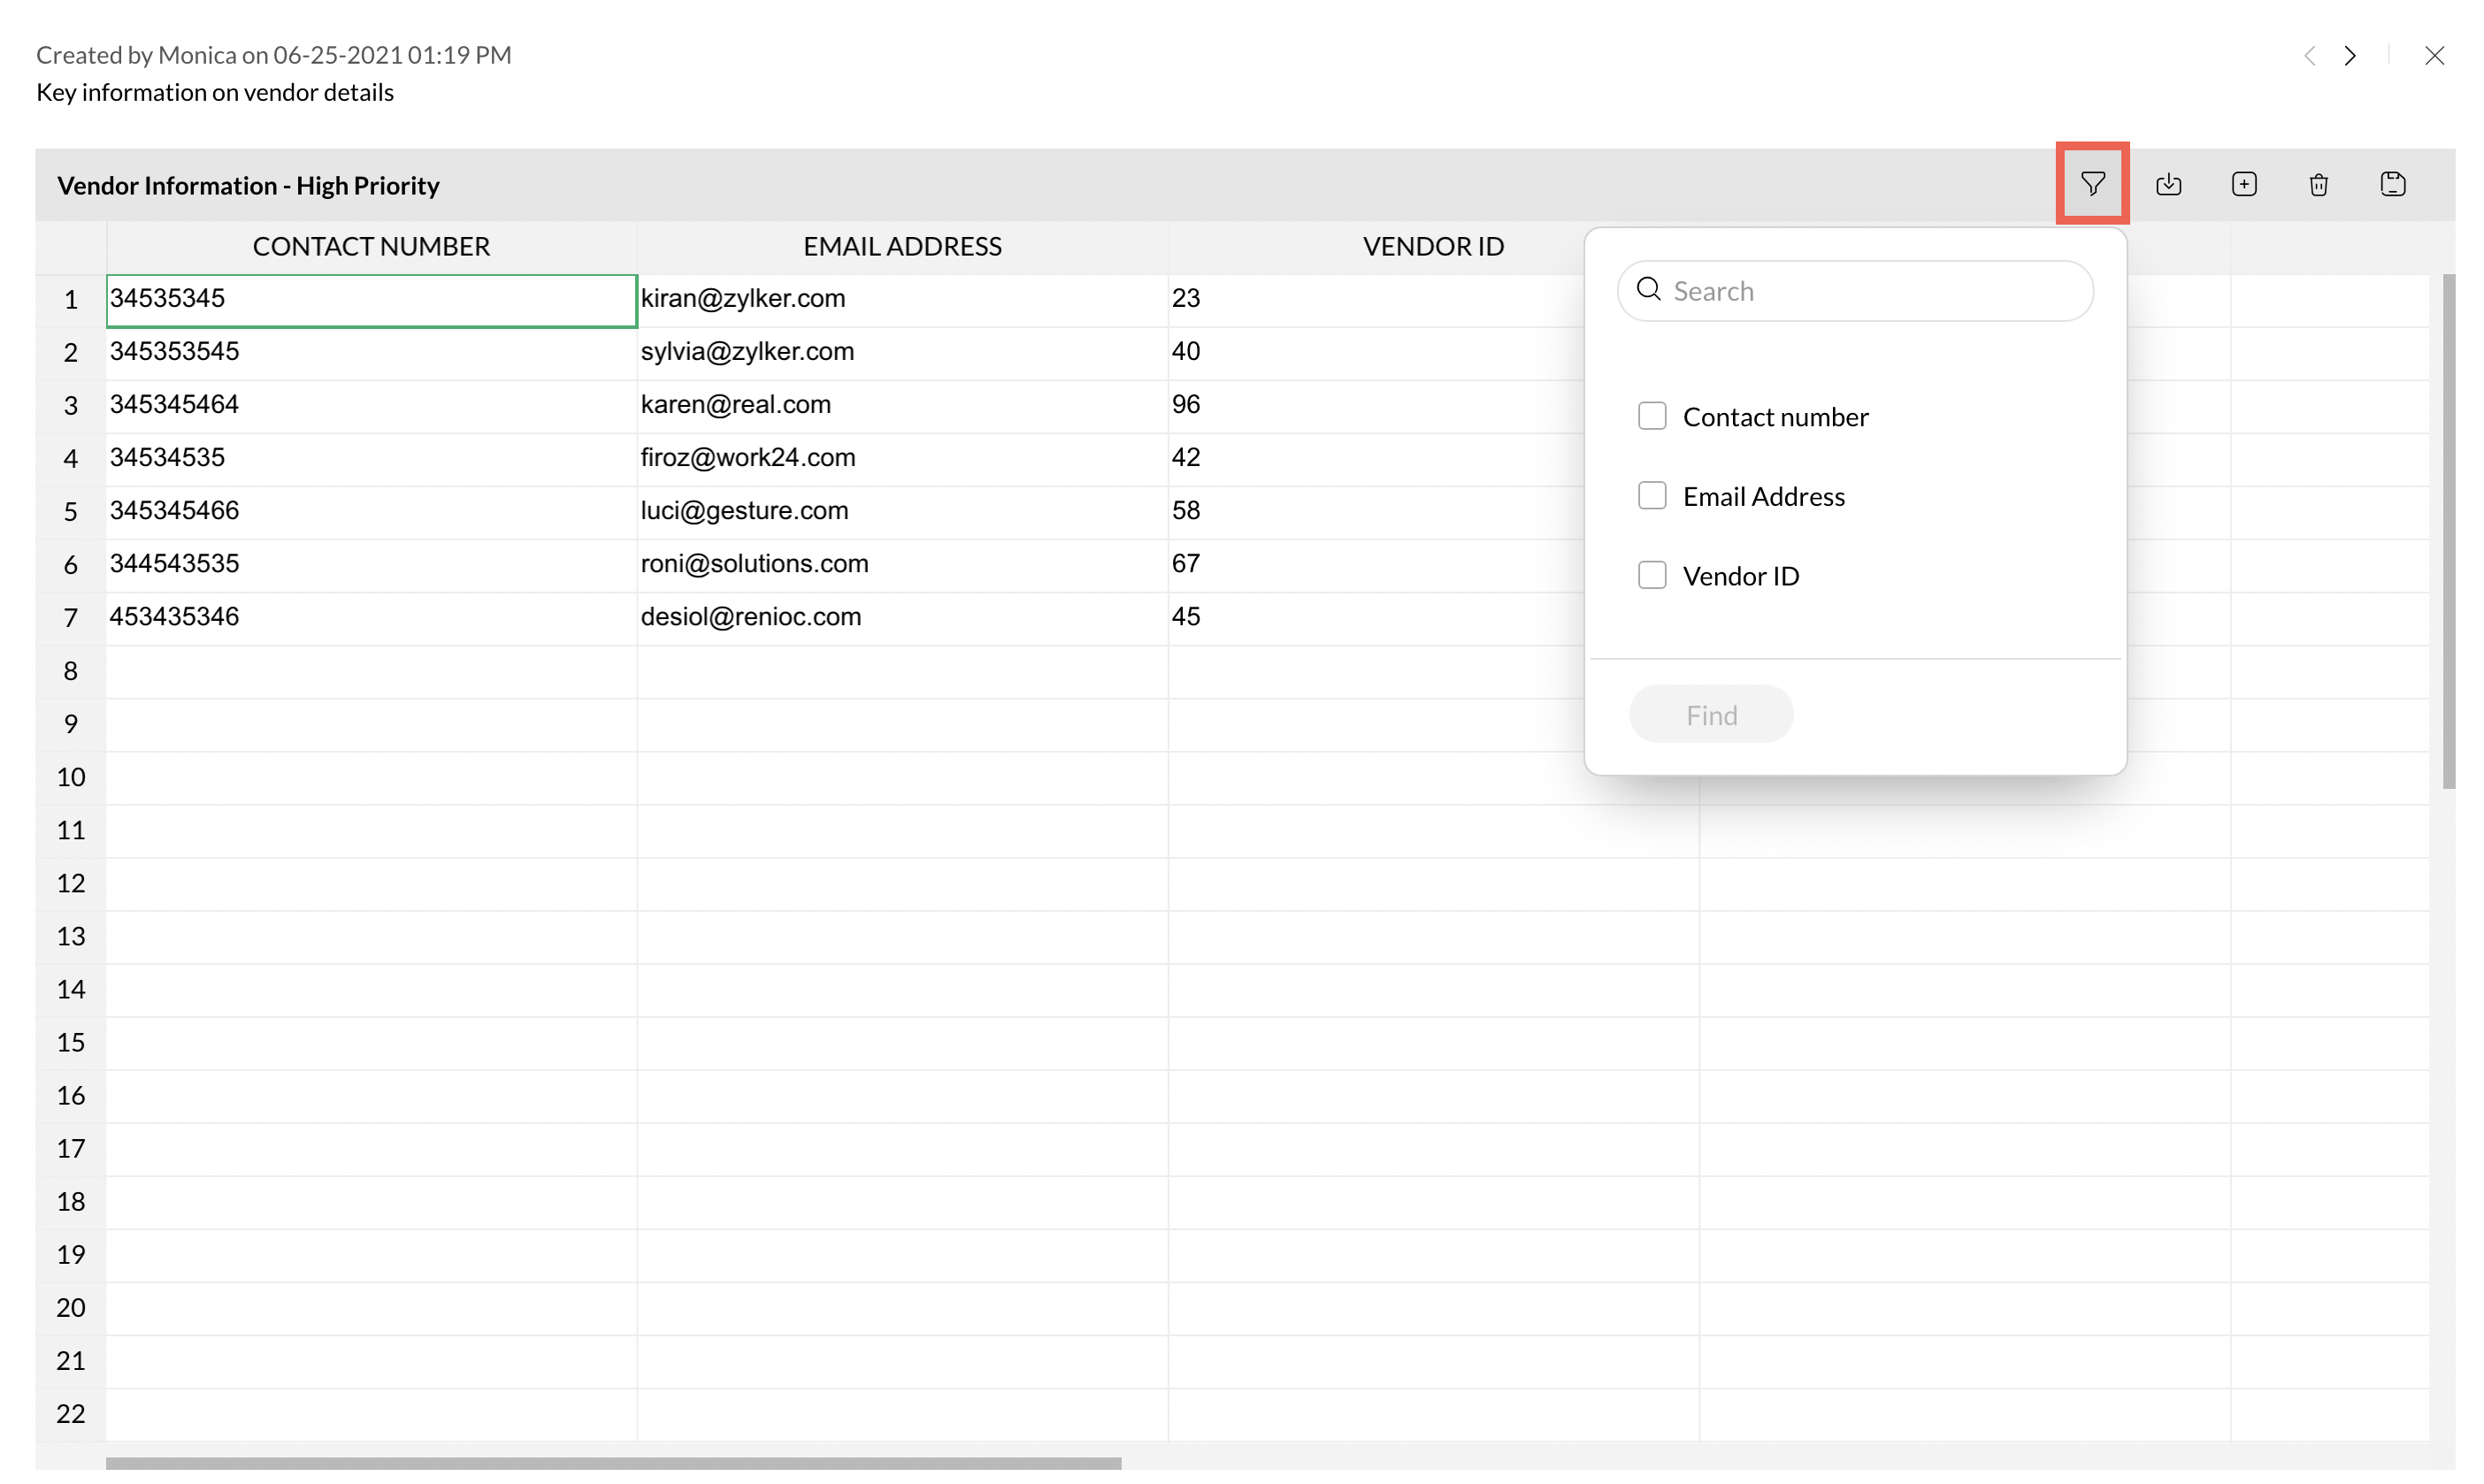Check the Contact number checkbox
The image size is (2484, 1484).
point(1652,416)
